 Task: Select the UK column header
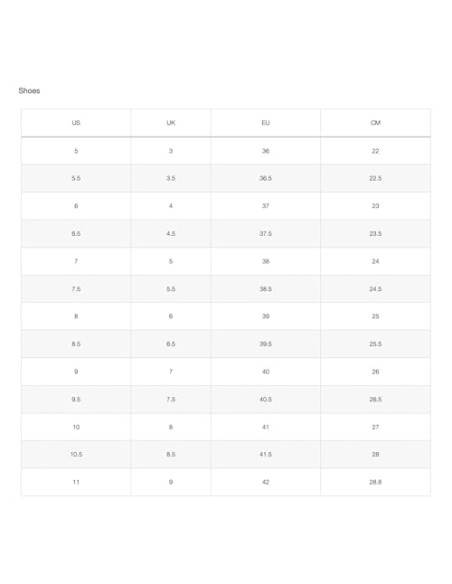171,123
